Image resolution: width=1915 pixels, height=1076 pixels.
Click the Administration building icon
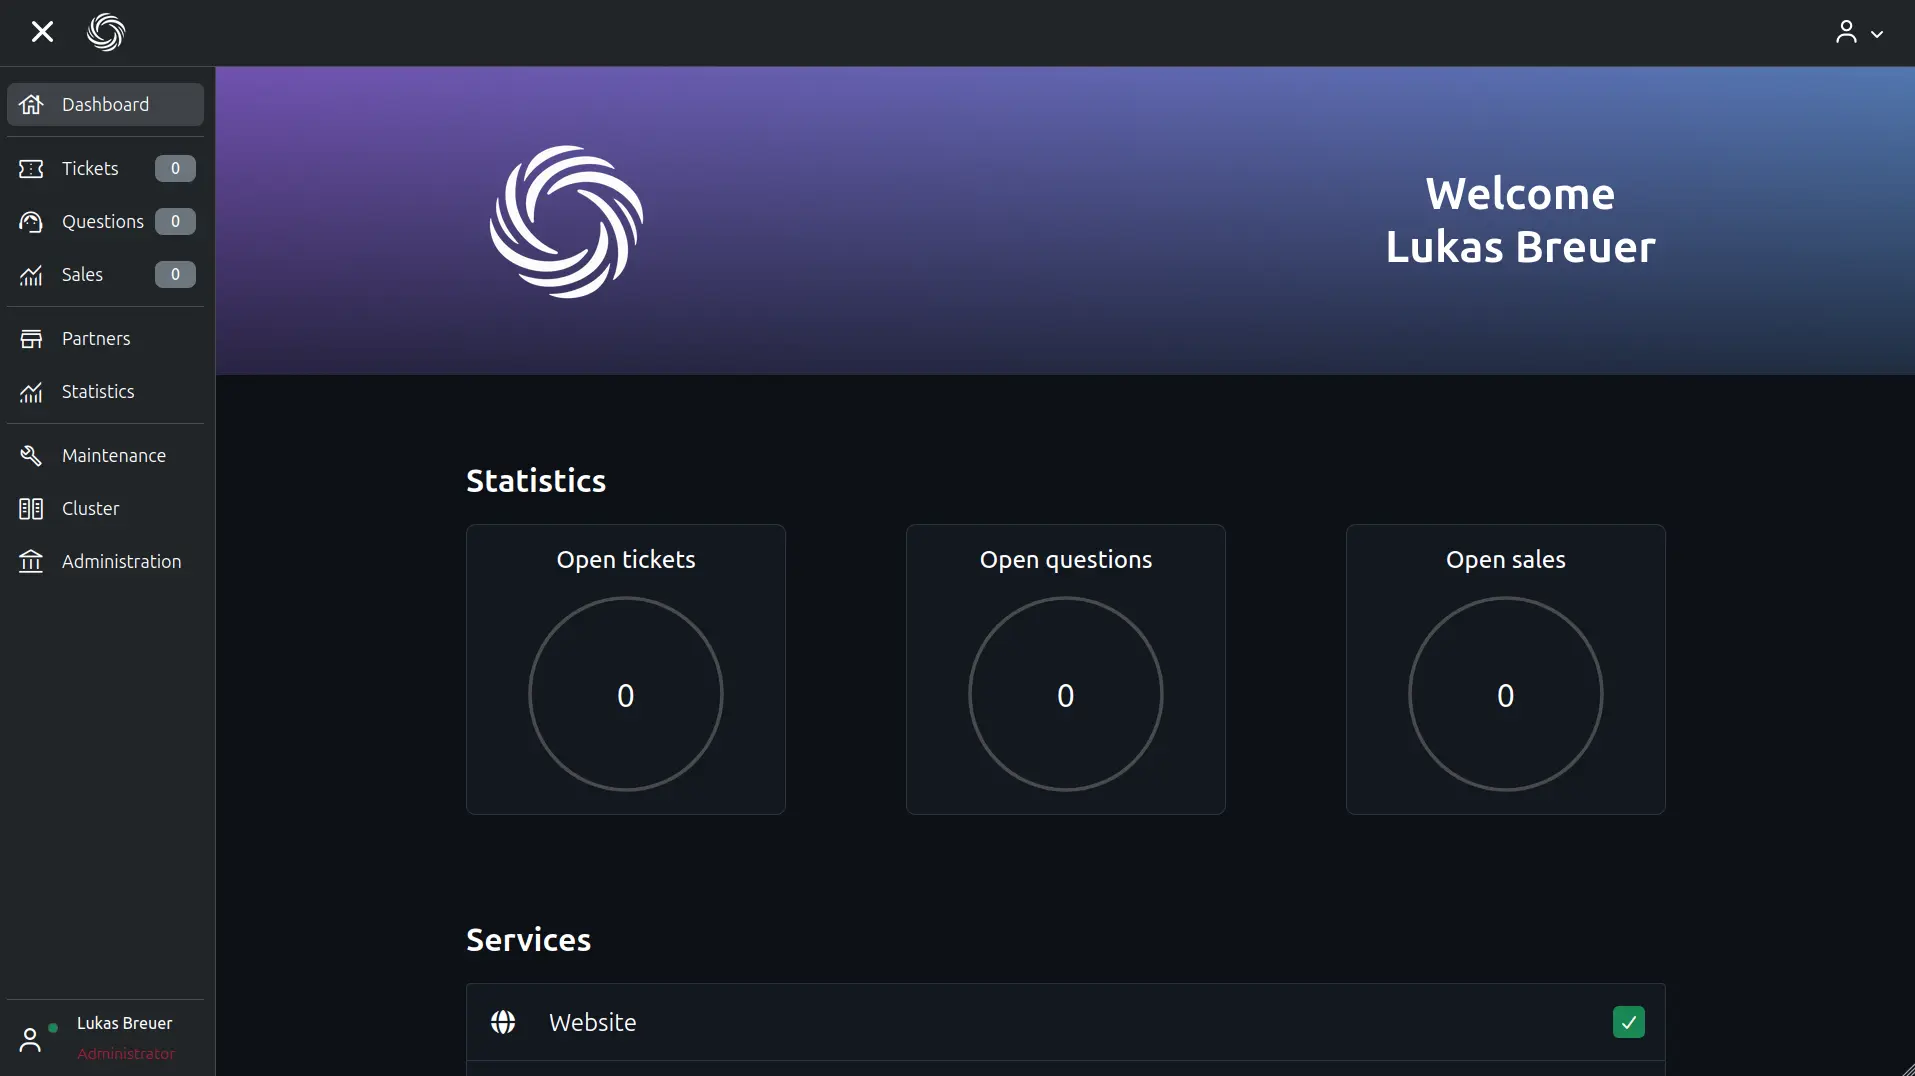31,562
